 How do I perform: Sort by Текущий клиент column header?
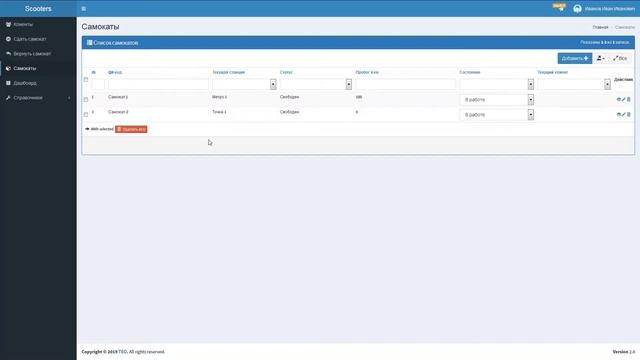coord(552,72)
